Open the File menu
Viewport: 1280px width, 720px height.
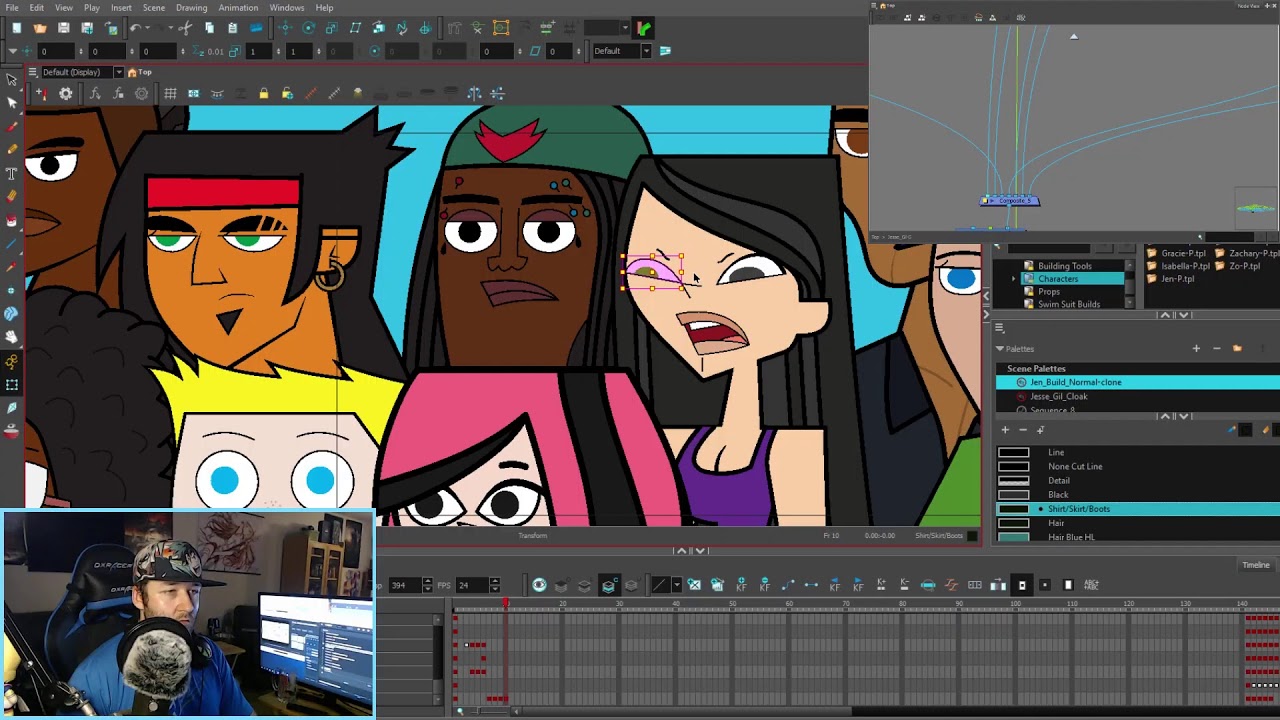[12, 7]
